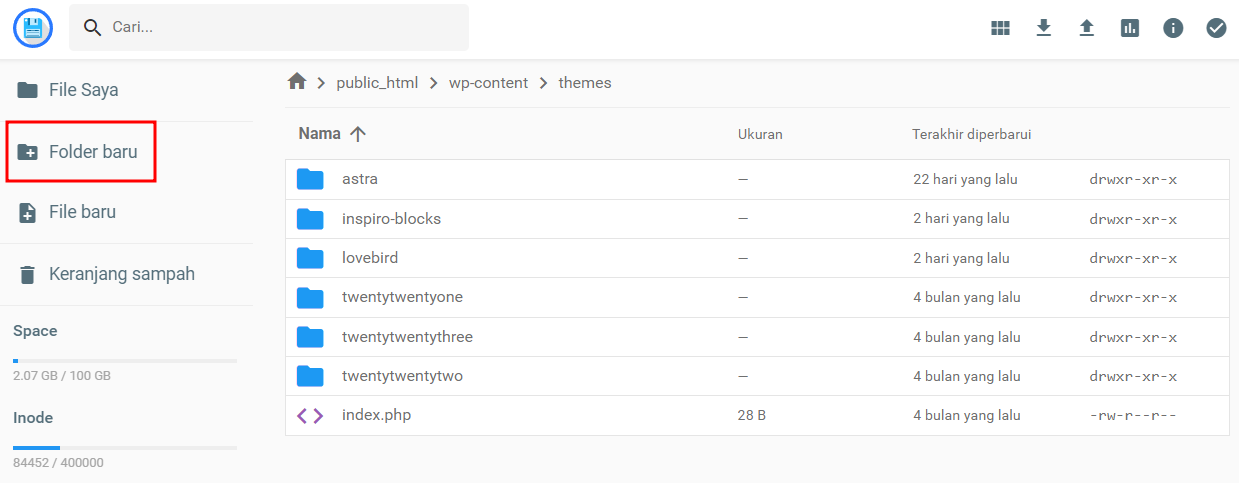This screenshot has height=483, width=1239.
Task: Open the info icon in toolbar
Action: click(x=1173, y=28)
